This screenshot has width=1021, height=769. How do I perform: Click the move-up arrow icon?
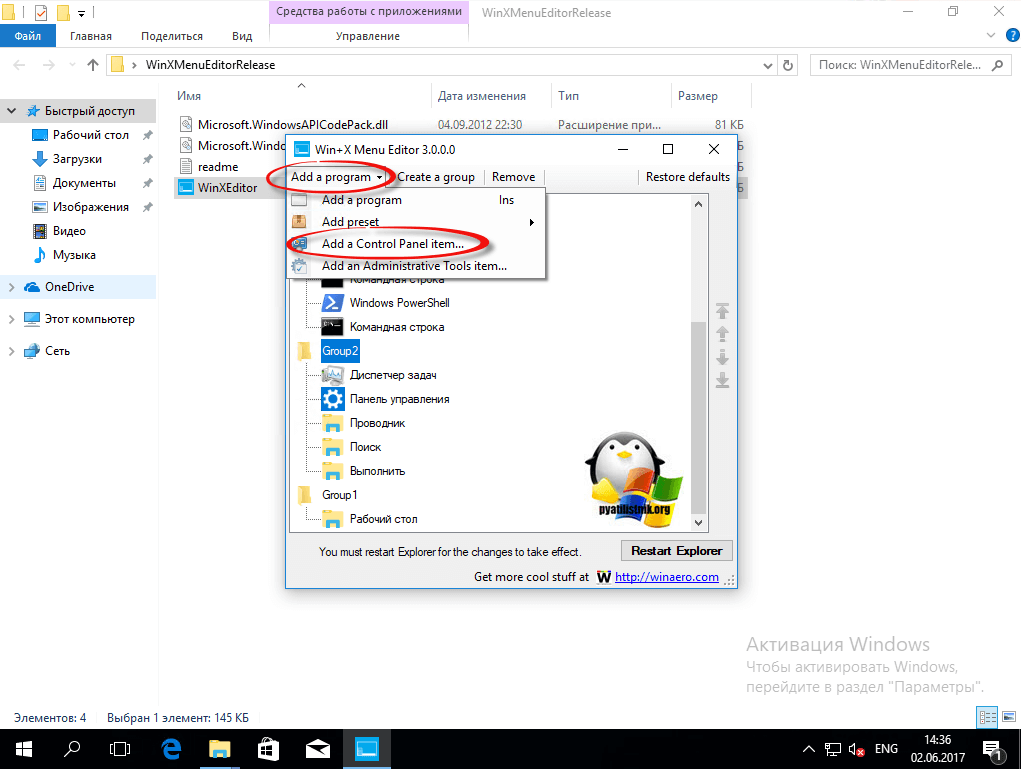pos(722,333)
